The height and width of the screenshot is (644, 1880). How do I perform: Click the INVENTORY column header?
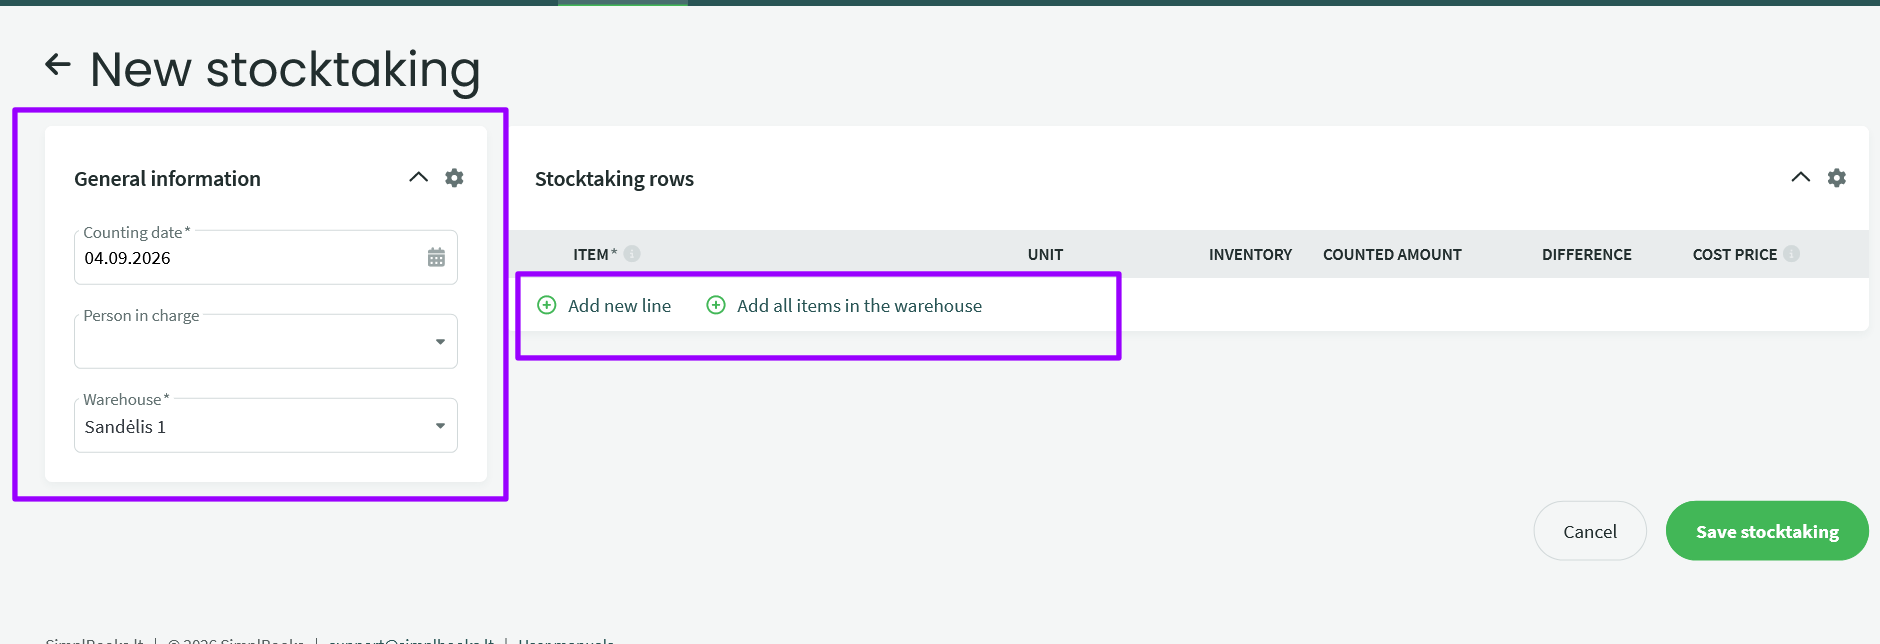(x=1250, y=255)
